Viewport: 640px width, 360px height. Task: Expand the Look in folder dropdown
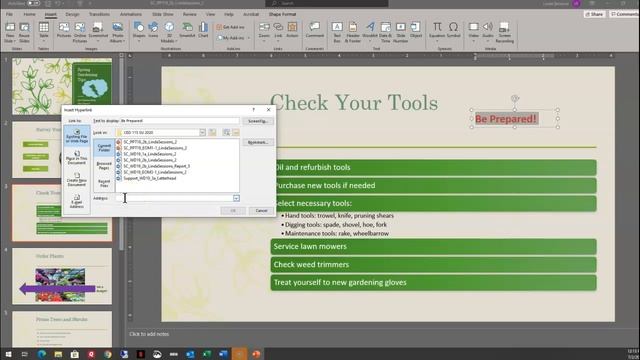(x=202, y=133)
